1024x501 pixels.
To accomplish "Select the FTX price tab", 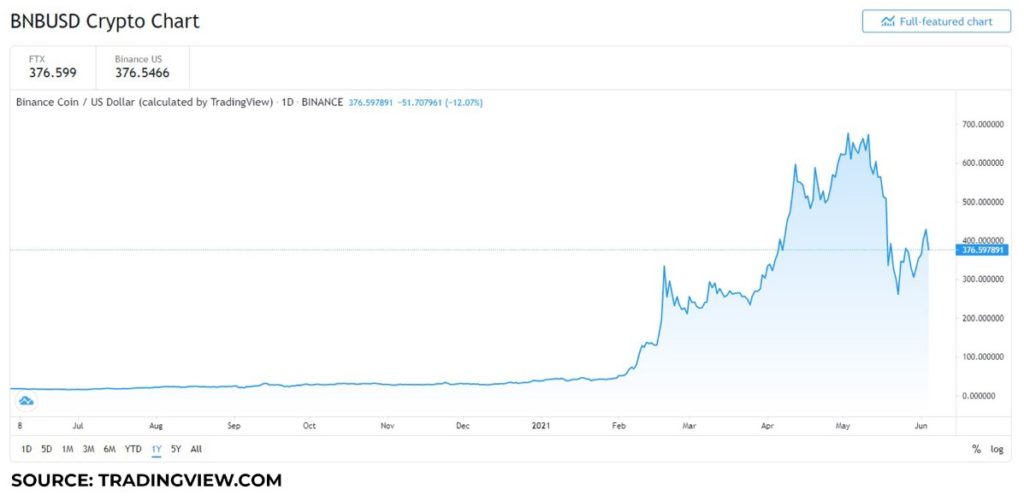I will [54, 66].
